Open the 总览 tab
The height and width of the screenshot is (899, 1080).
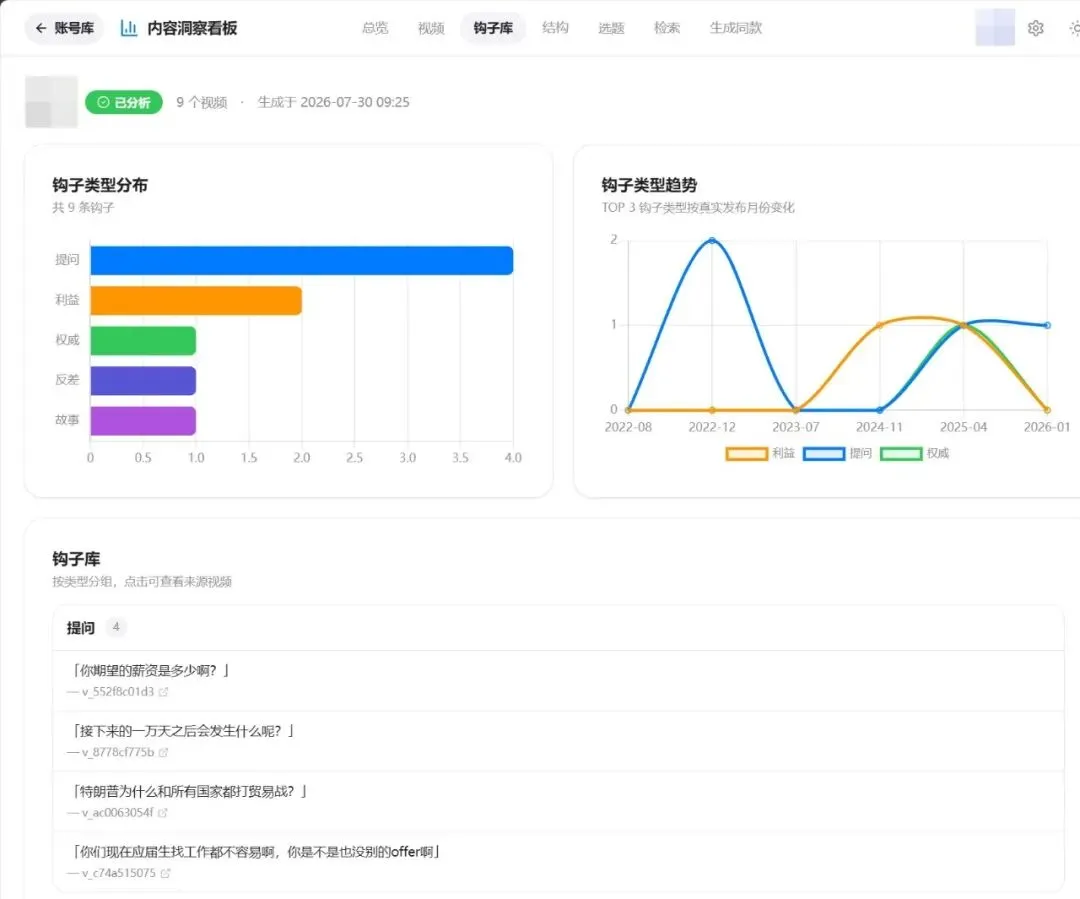(375, 28)
